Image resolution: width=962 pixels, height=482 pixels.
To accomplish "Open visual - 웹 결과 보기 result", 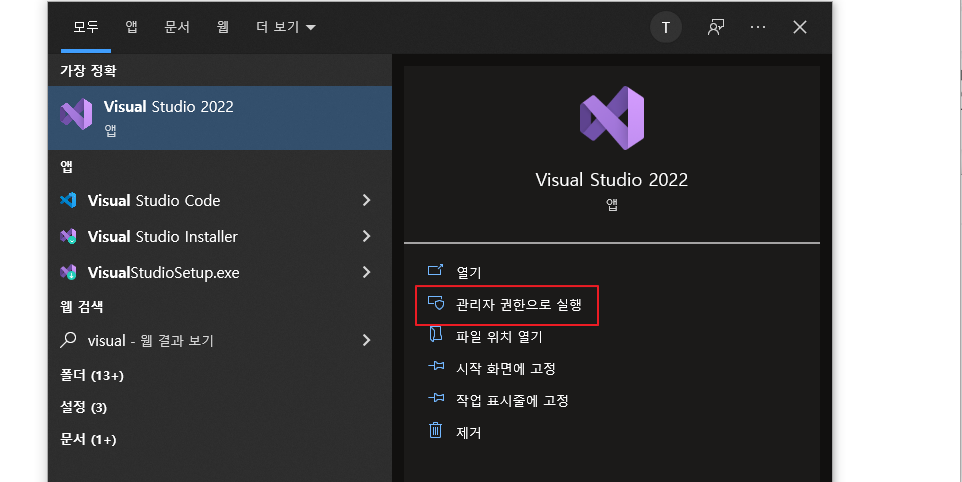I will (150, 340).
